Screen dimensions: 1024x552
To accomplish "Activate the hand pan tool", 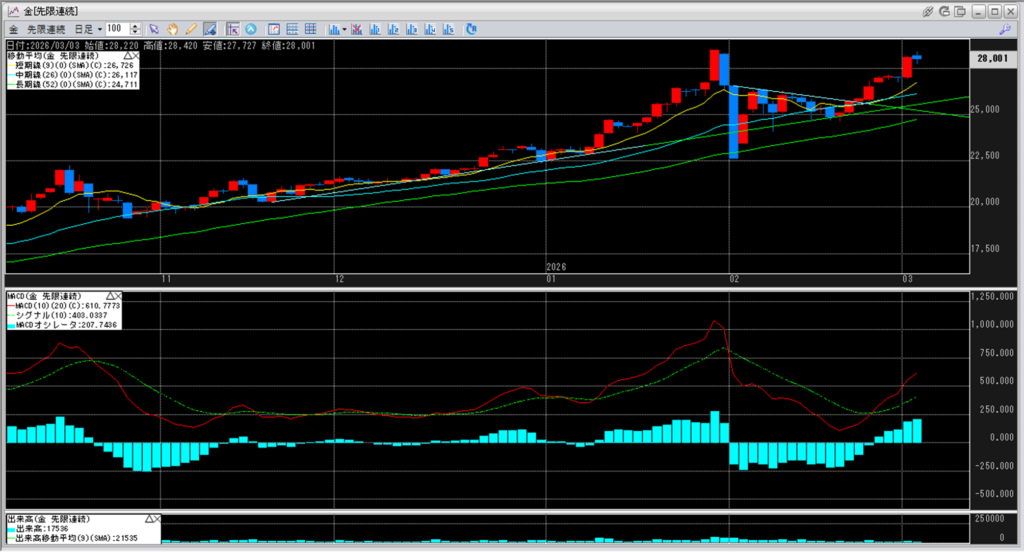I will coord(172,29).
